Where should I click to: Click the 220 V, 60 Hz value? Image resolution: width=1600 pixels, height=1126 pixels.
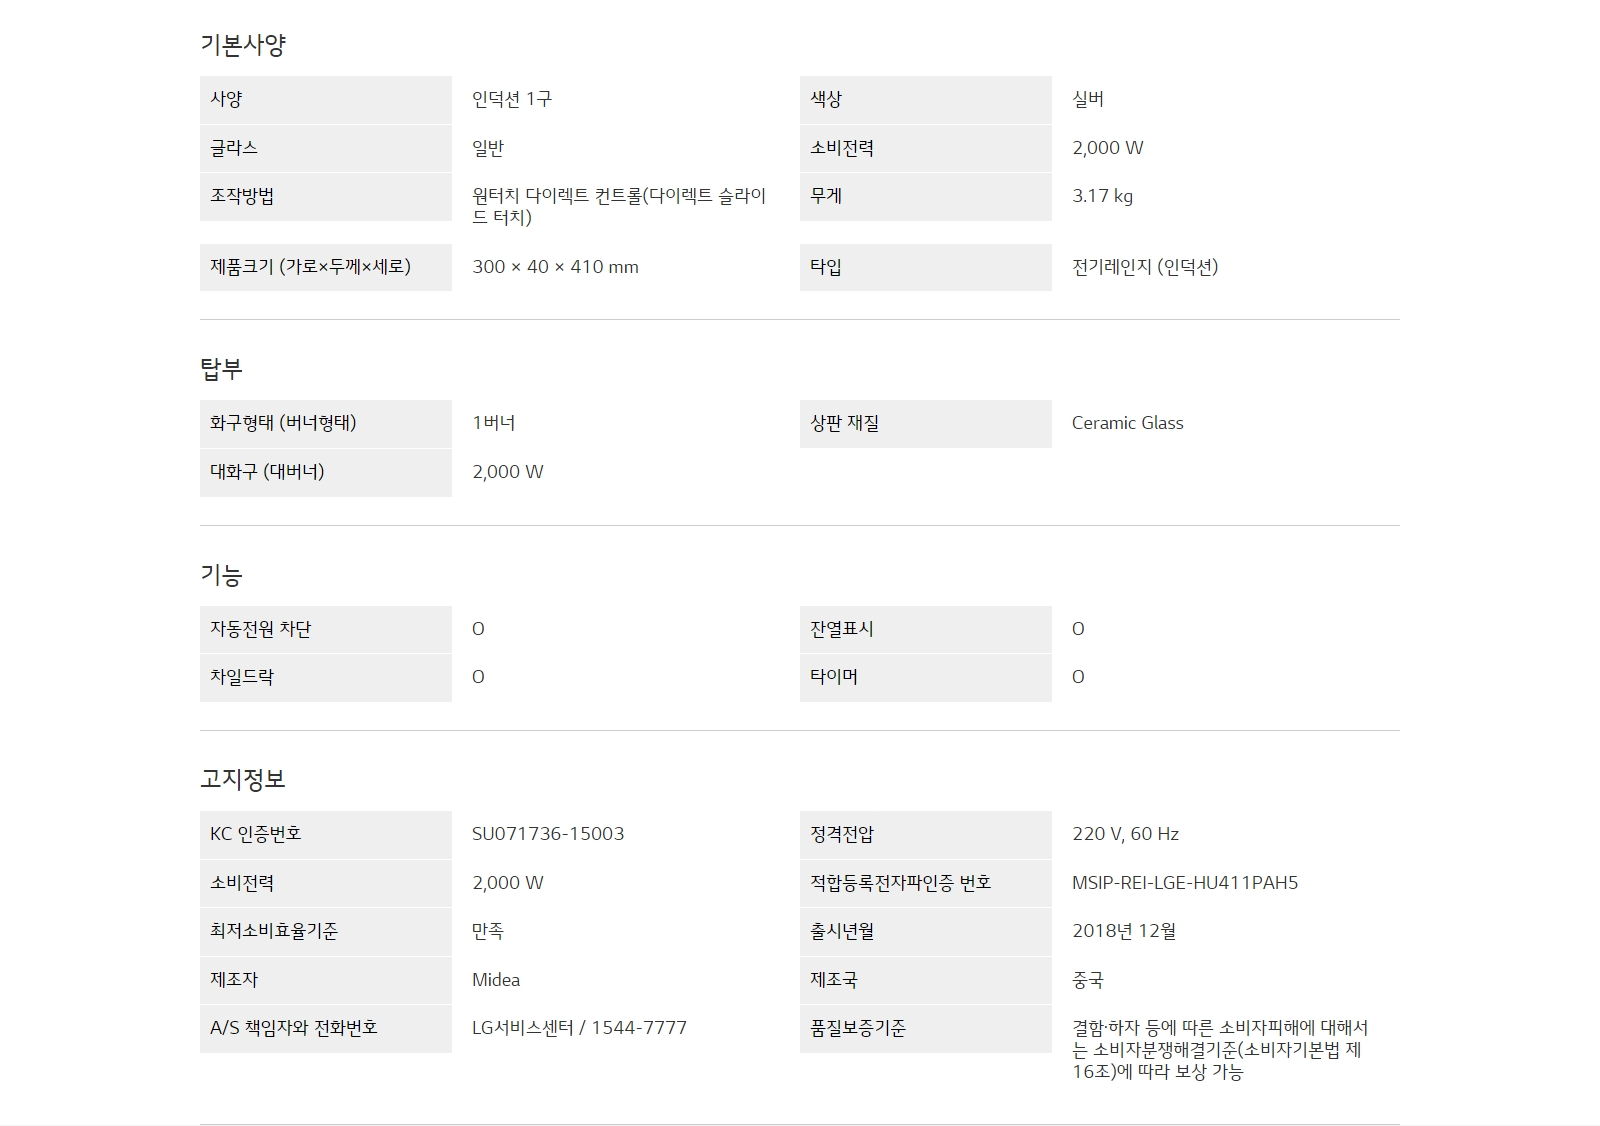[1125, 834]
